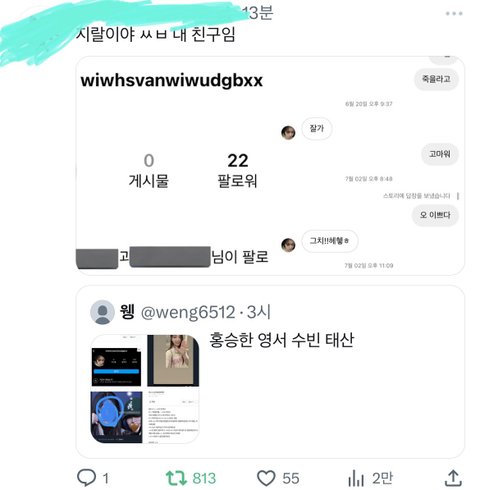Like the post via heart icon

point(266,478)
